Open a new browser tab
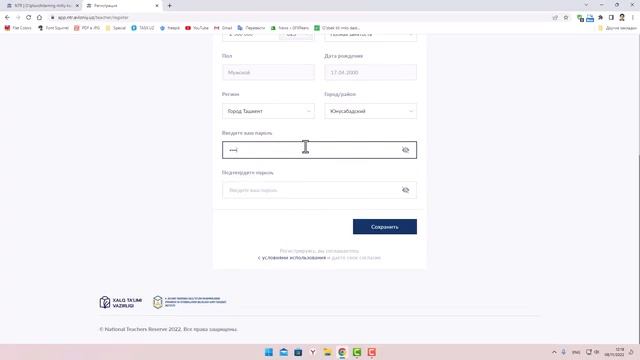Viewport: 640px width, 360px height. pos(169,6)
